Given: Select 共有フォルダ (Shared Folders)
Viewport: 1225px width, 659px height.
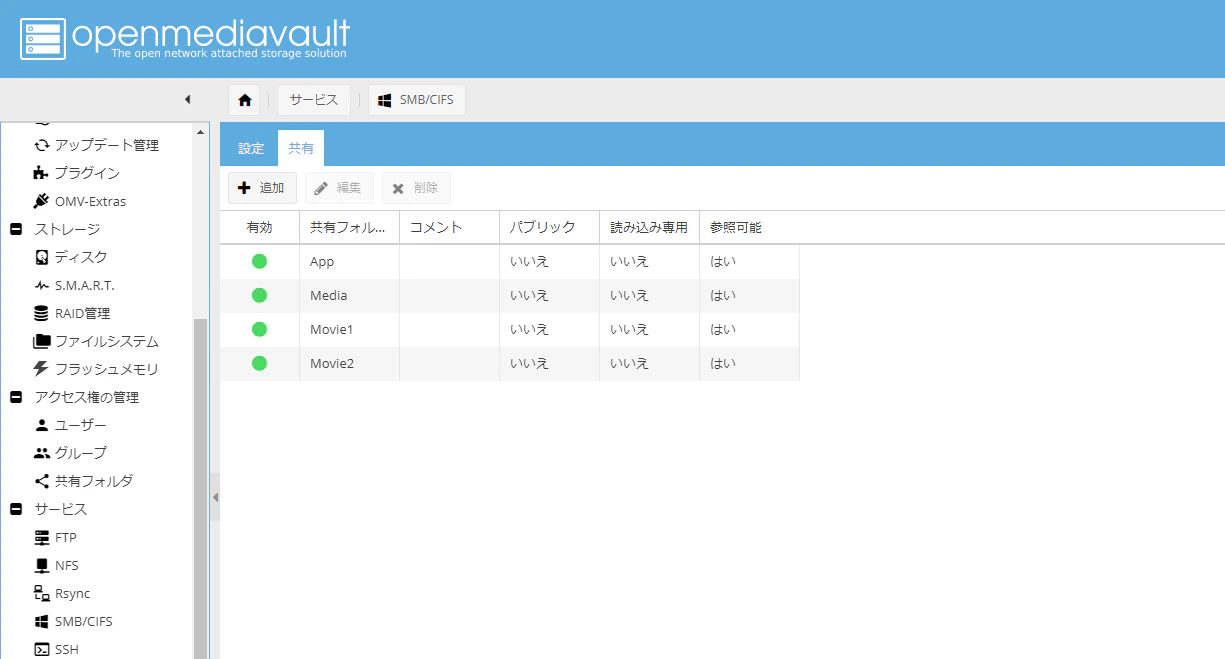Looking at the screenshot, I should 89,481.
